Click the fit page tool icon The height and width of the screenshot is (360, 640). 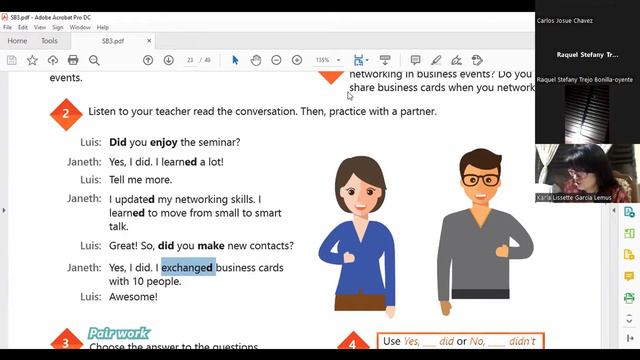358,60
